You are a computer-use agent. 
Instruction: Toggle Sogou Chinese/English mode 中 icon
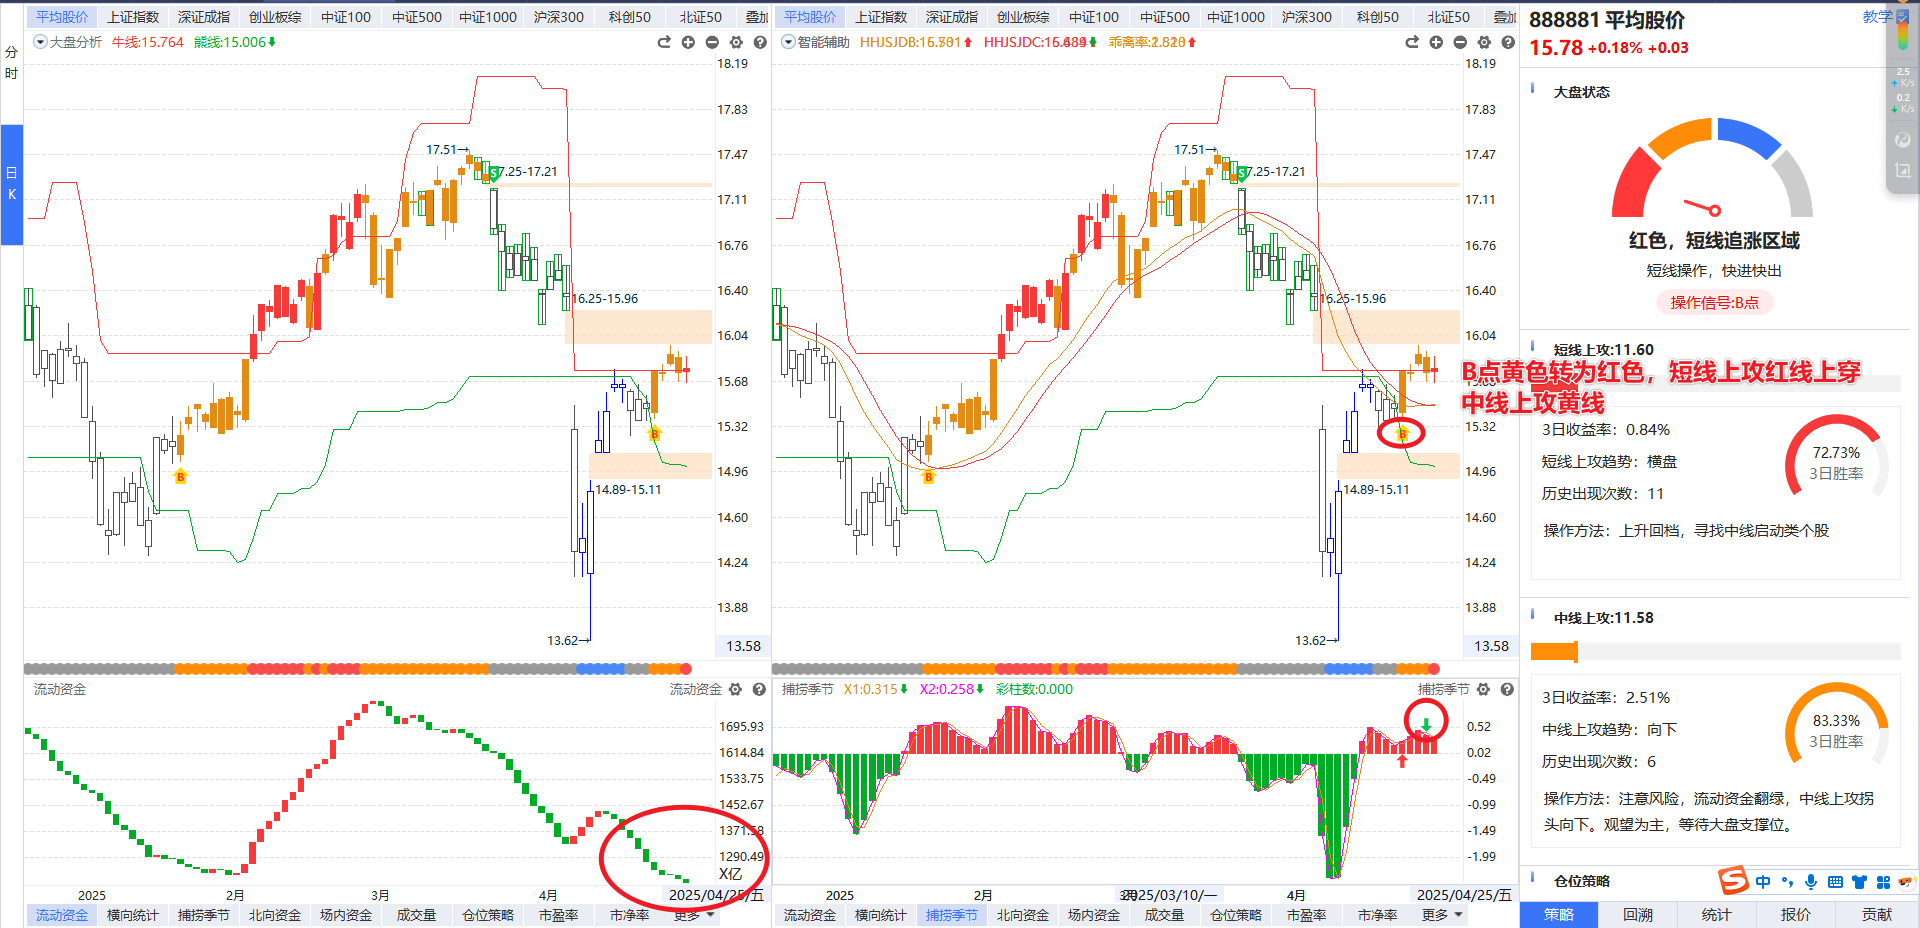point(1763,882)
